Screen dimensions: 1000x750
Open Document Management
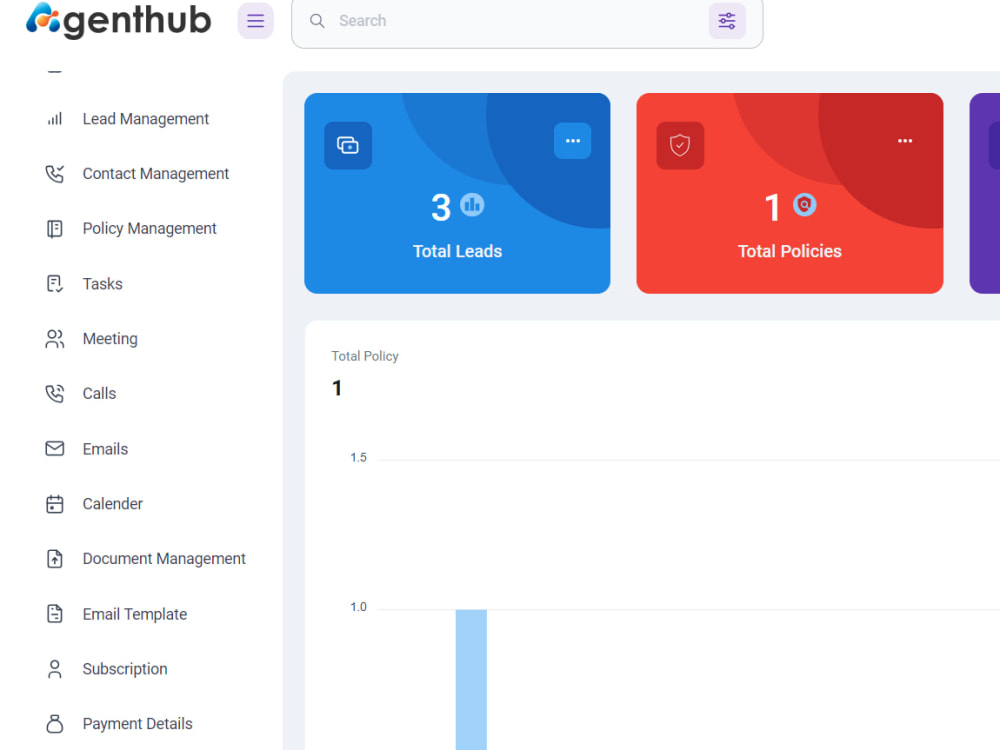[164, 559]
